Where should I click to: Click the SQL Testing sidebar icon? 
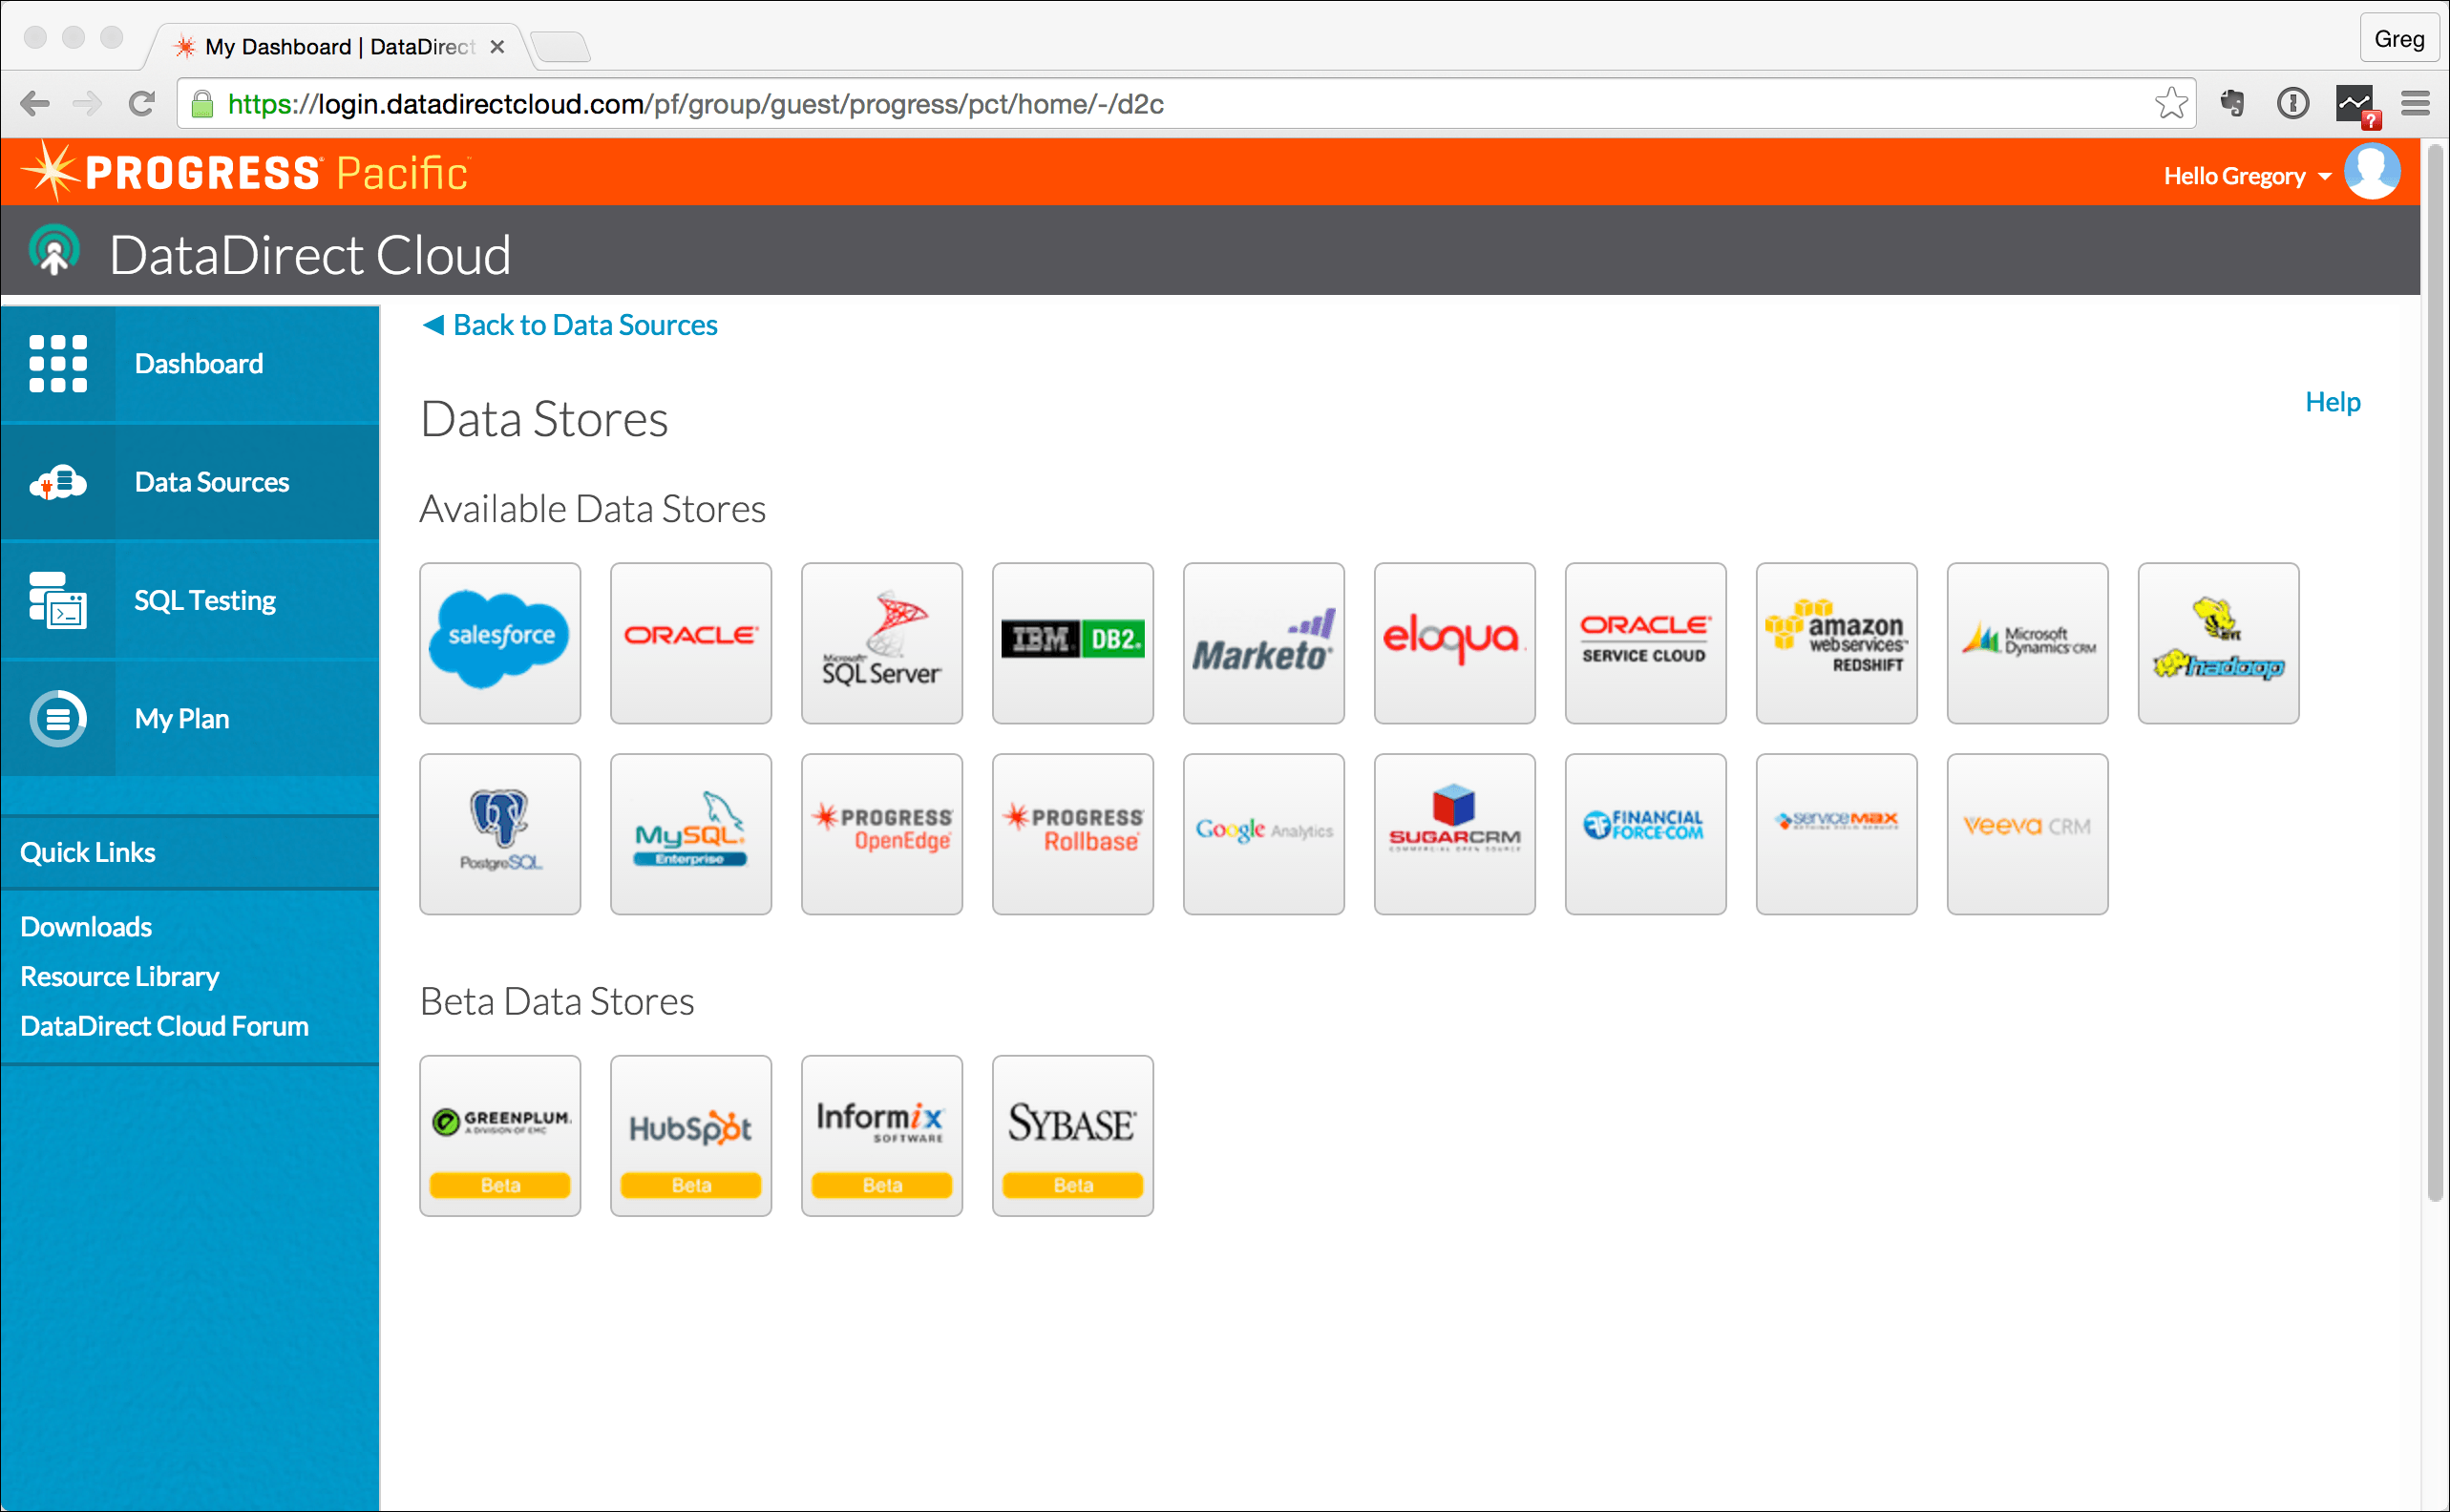pos(58,600)
